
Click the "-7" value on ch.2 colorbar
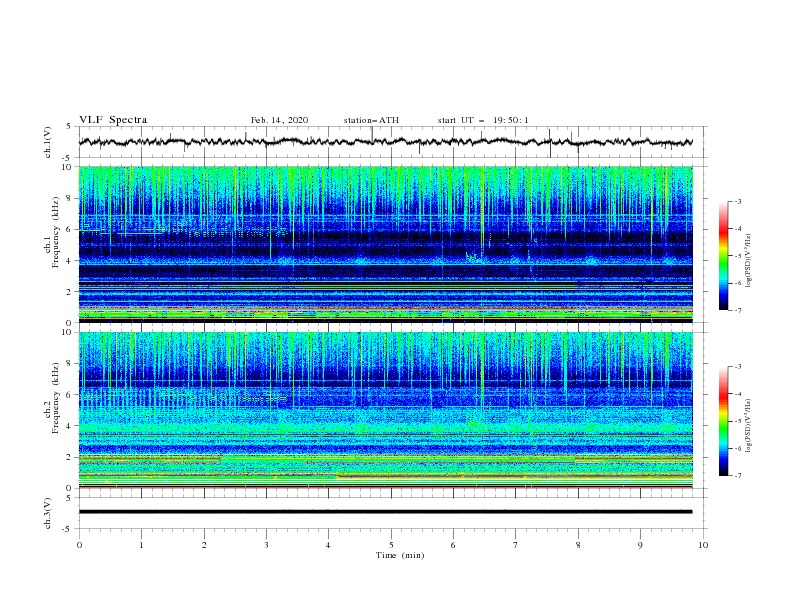tap(737, 476)
